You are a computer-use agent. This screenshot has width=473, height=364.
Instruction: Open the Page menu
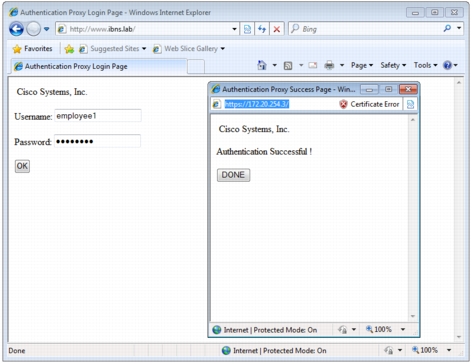362,65
